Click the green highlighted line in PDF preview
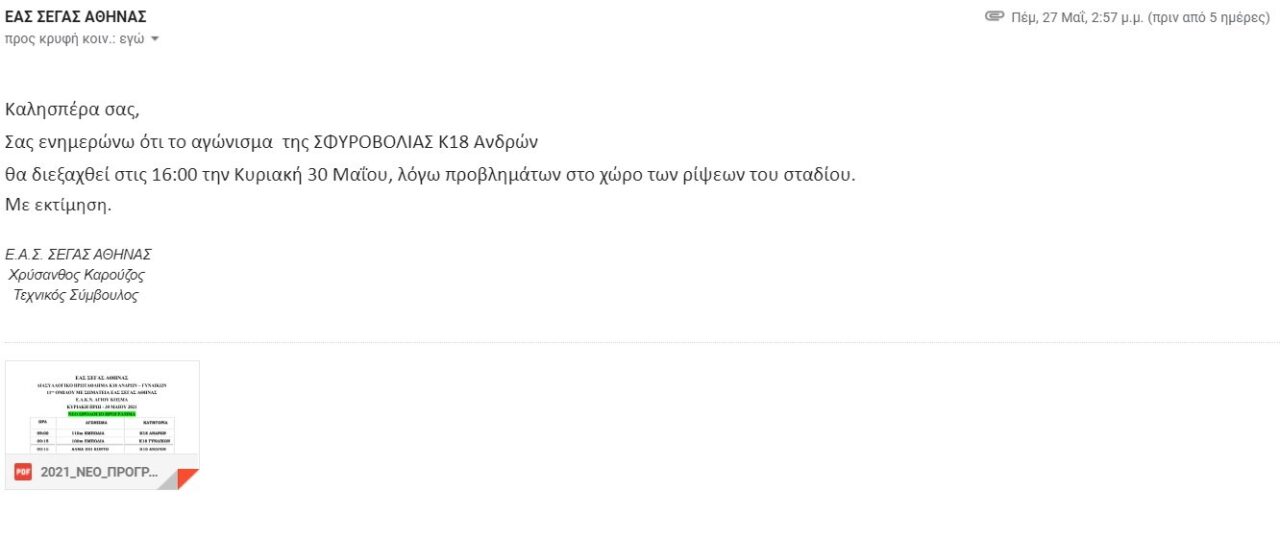The height and width of the screenshot is (540, 1280). 102,413
